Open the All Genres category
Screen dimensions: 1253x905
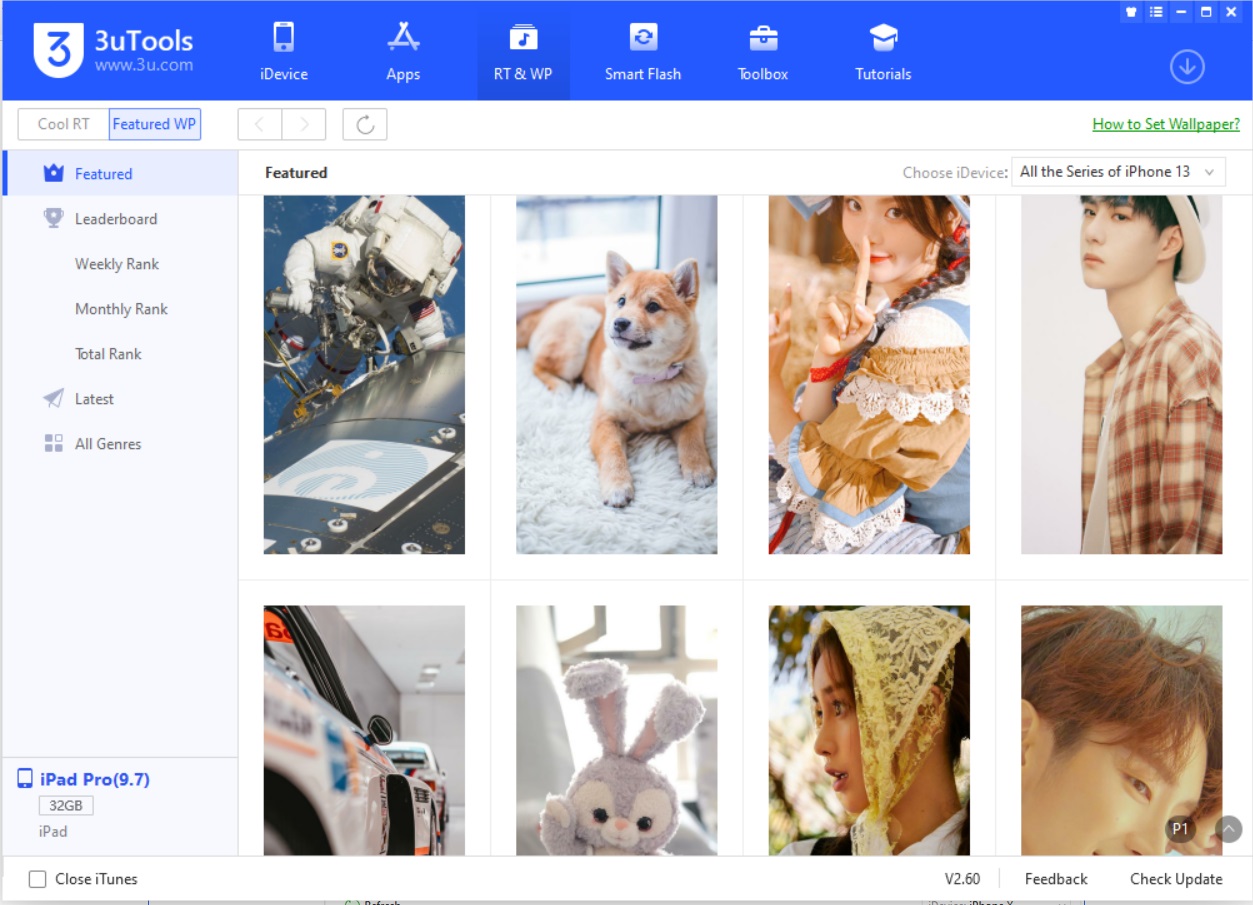point(108,444)
